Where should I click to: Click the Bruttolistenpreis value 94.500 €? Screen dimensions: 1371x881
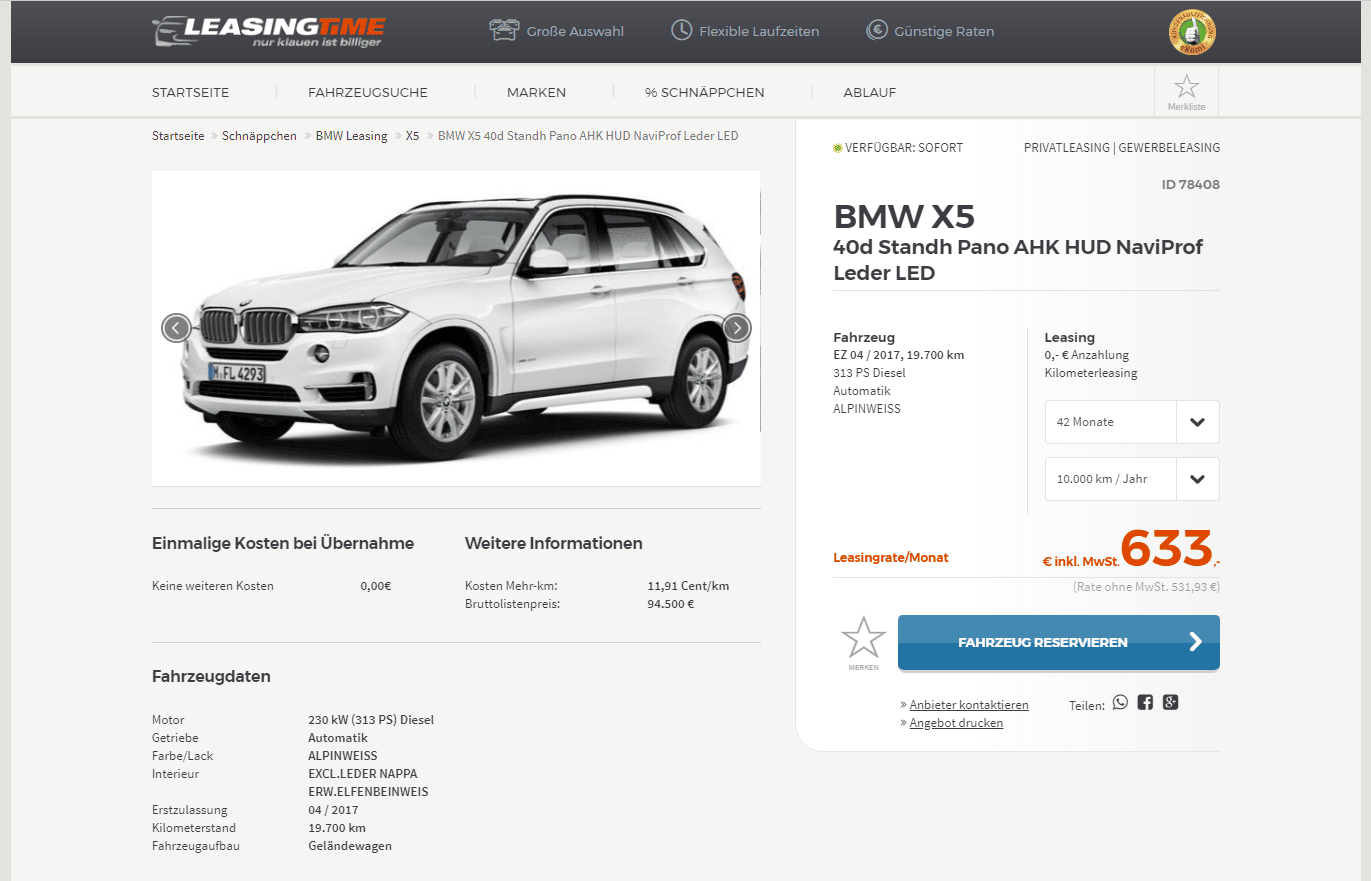(671, 604)
